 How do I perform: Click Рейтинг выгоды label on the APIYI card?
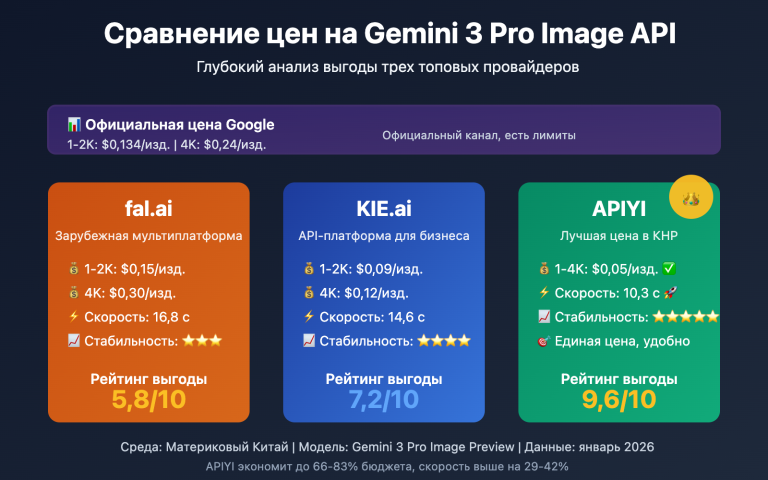(619, 379)
